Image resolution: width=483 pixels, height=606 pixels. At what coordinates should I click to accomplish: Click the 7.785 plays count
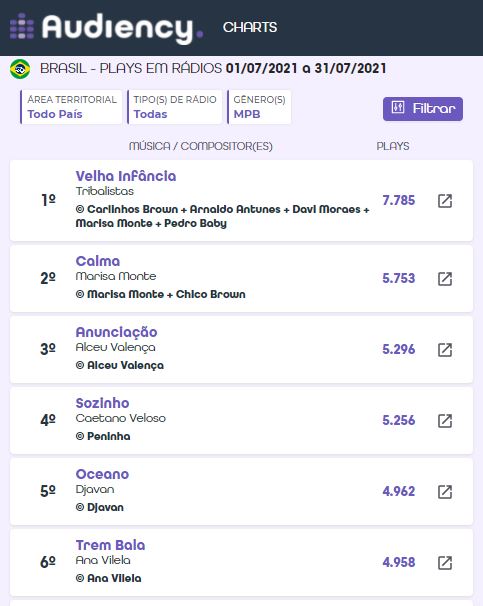(398, 200)
